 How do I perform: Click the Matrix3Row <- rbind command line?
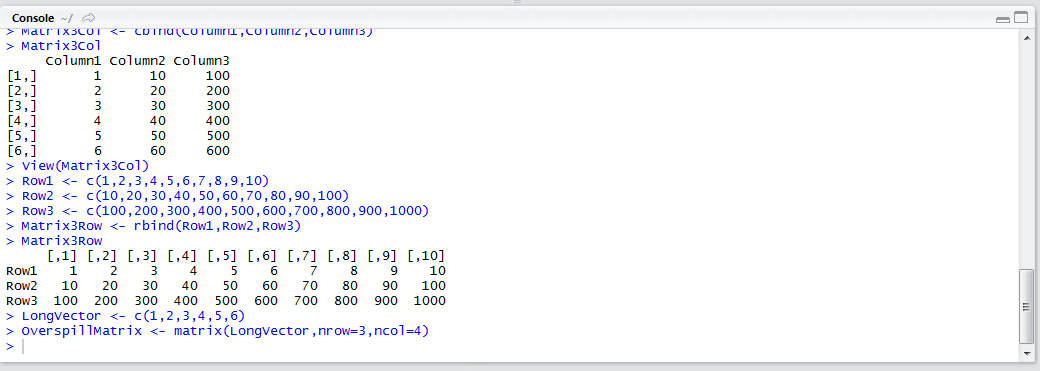point(153,226)
